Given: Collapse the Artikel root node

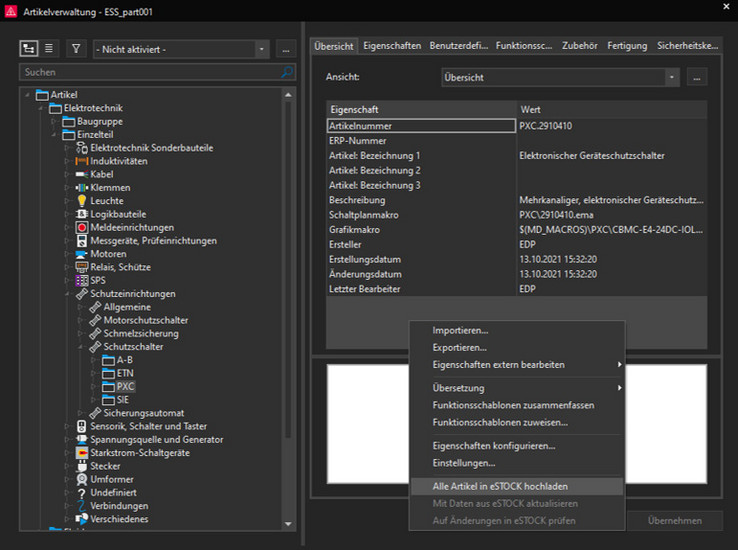Looking at the screenshot, I should pos(27,95).
